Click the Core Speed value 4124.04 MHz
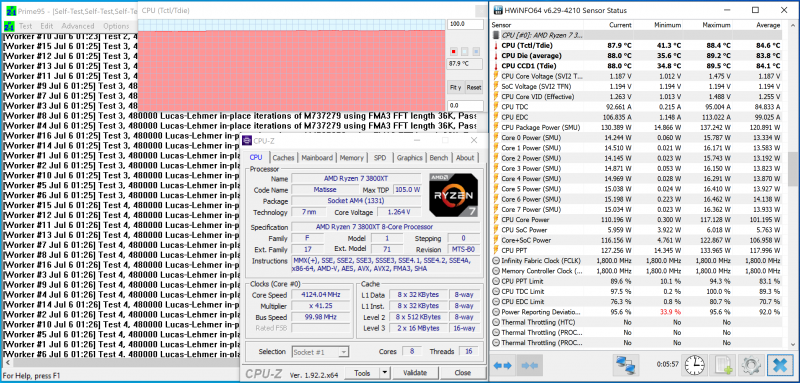The height and width of the screenshot is (383, 800). pos(320,295)
